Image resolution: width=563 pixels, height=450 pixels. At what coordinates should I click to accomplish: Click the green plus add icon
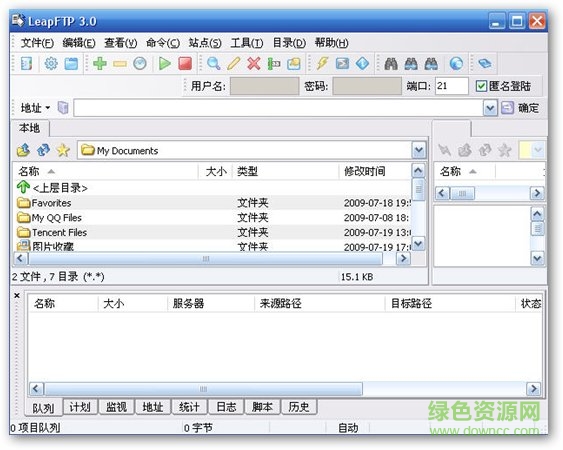[x=100, y=64]
